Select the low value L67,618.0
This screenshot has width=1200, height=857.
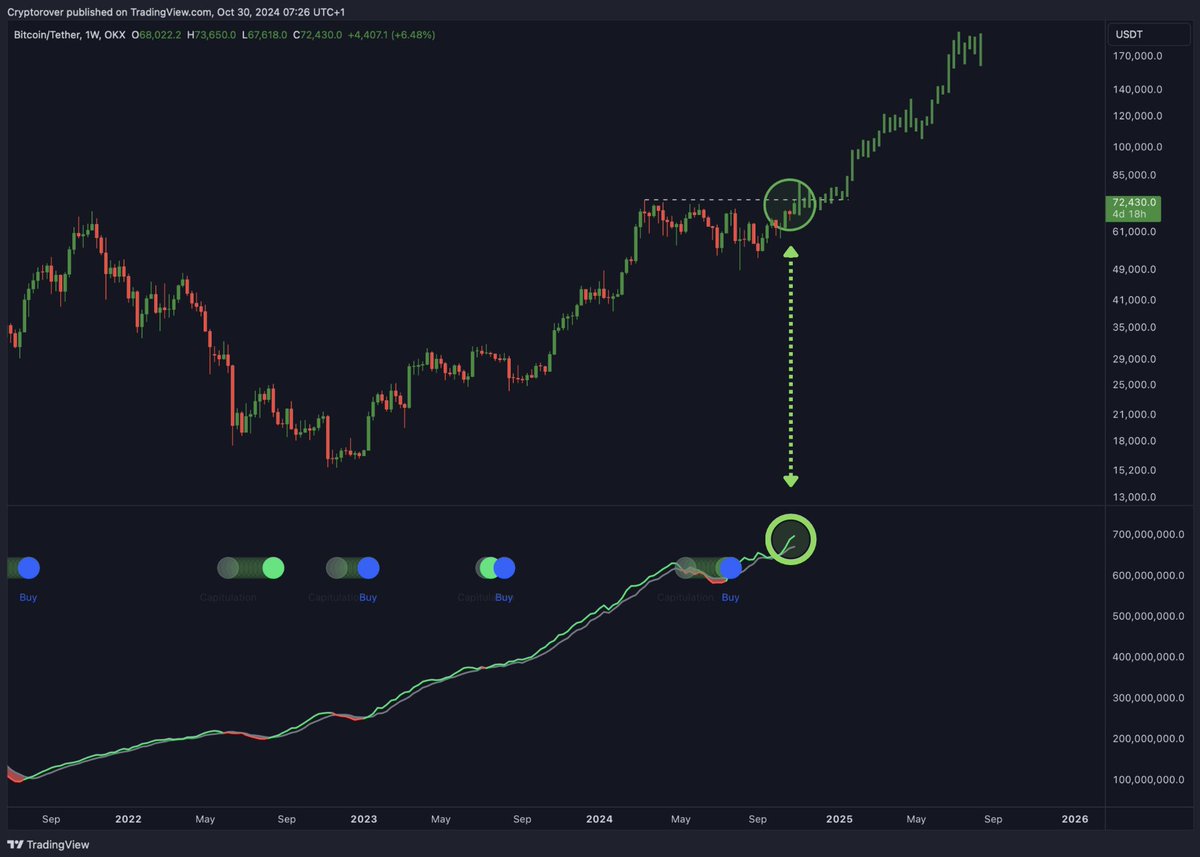point(264,35)
